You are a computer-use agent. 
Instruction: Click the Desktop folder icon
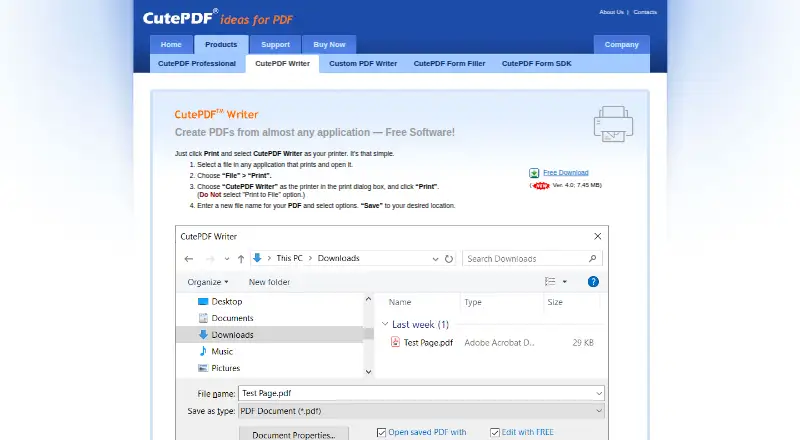click(203, 302)
